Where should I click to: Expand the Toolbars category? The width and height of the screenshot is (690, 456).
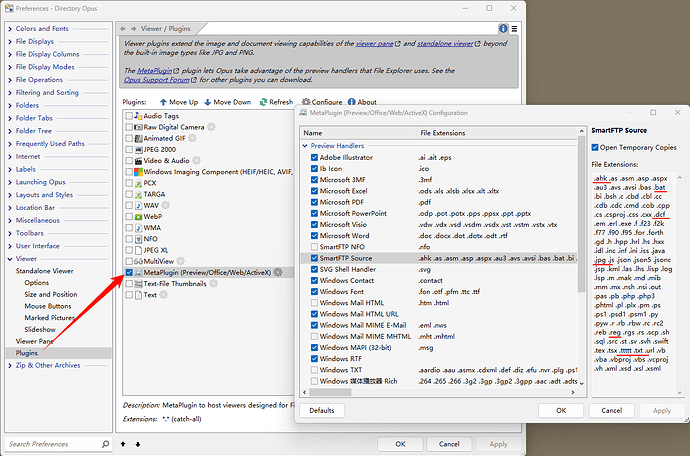click(10, 233)
